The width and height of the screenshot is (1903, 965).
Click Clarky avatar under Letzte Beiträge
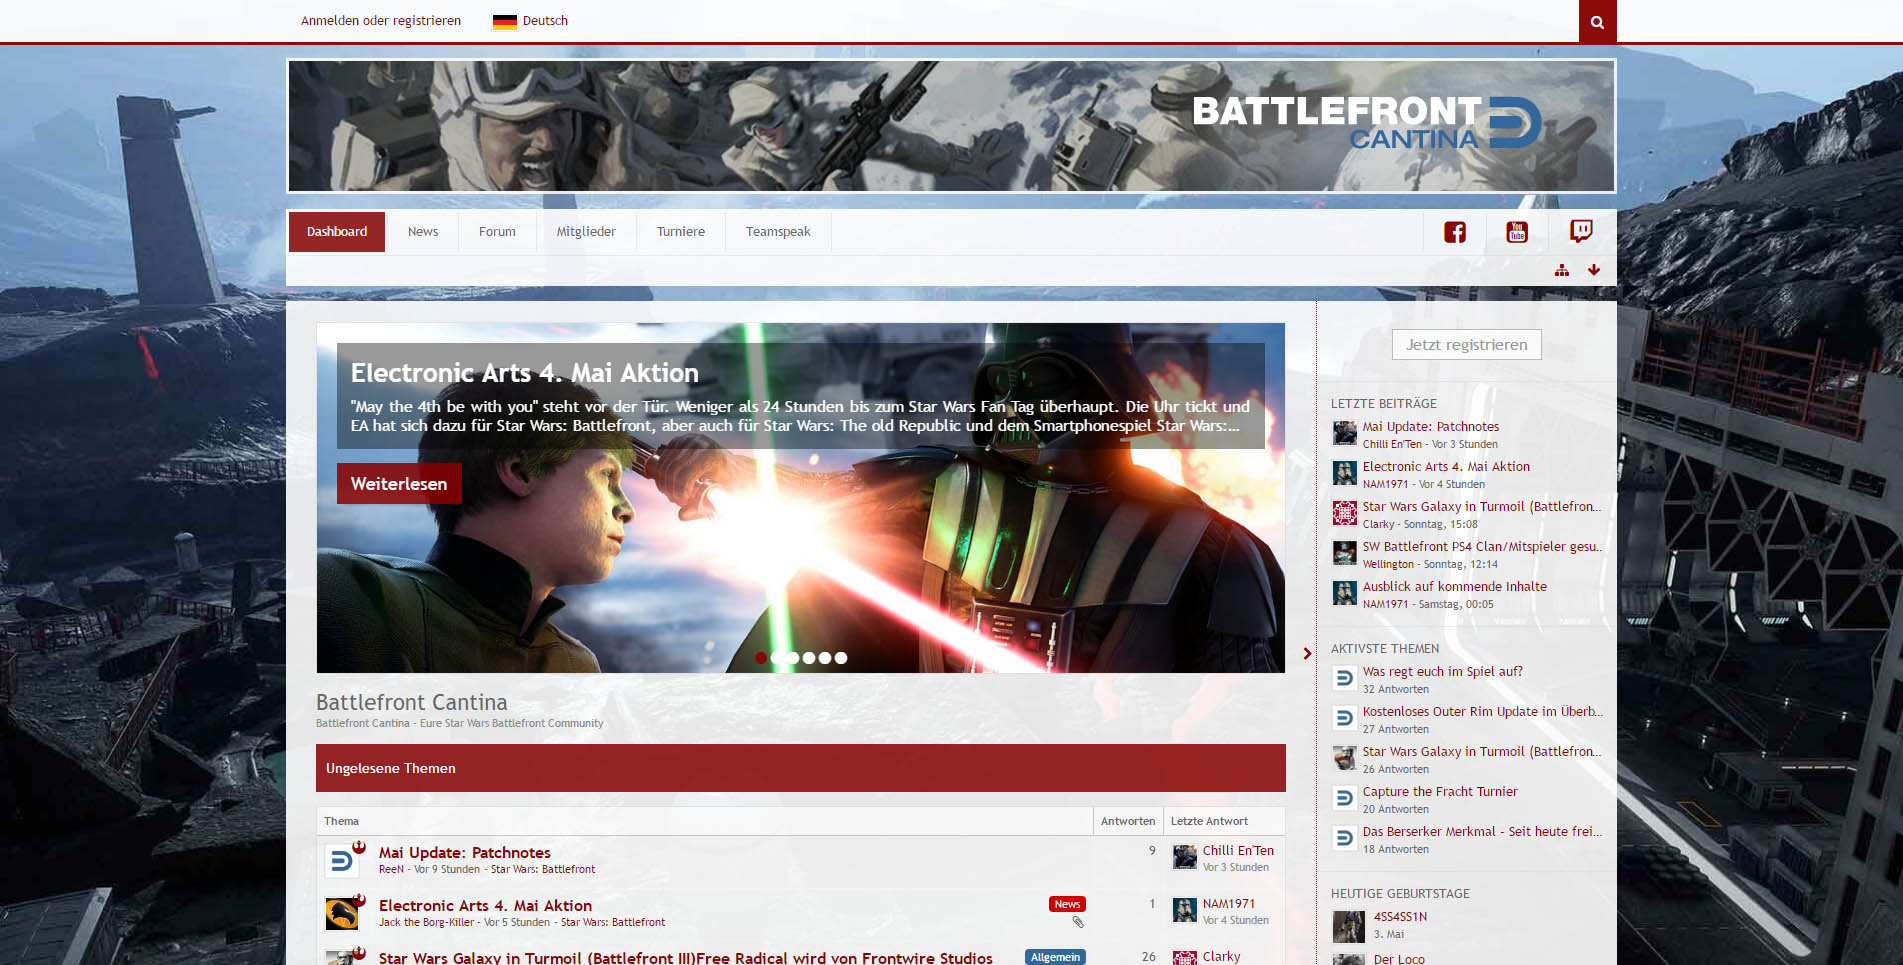(1345, 513)
